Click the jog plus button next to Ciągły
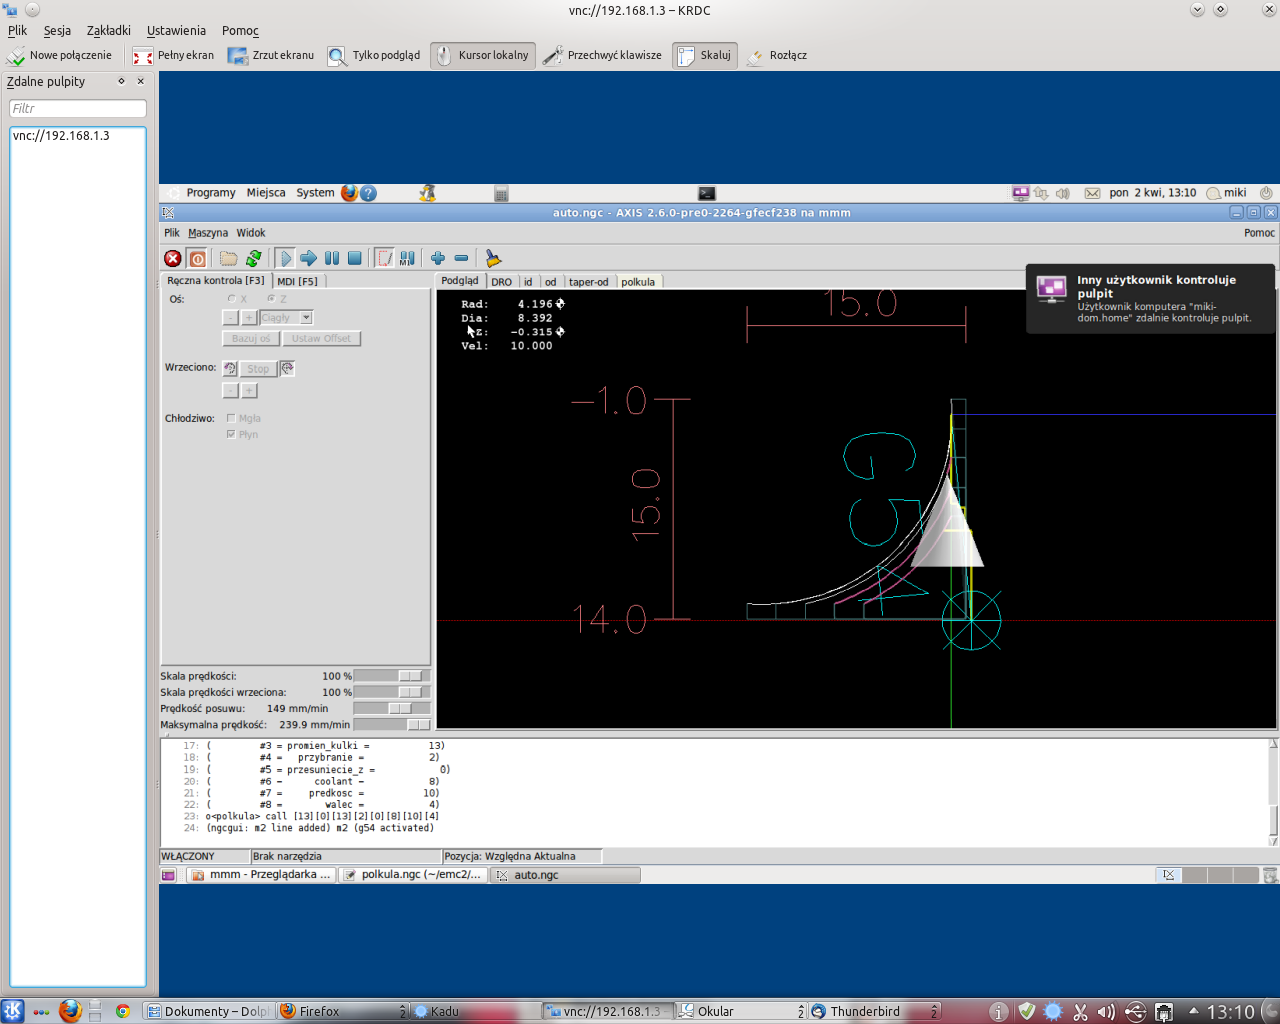Screen dimensions: 1280x1024 [249, 317]
